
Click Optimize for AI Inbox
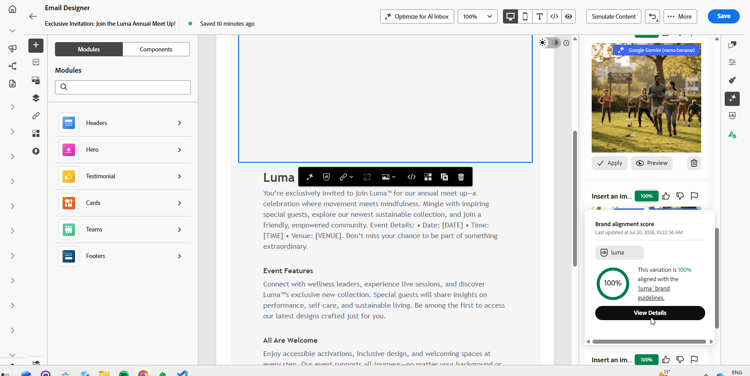point(417,16)
